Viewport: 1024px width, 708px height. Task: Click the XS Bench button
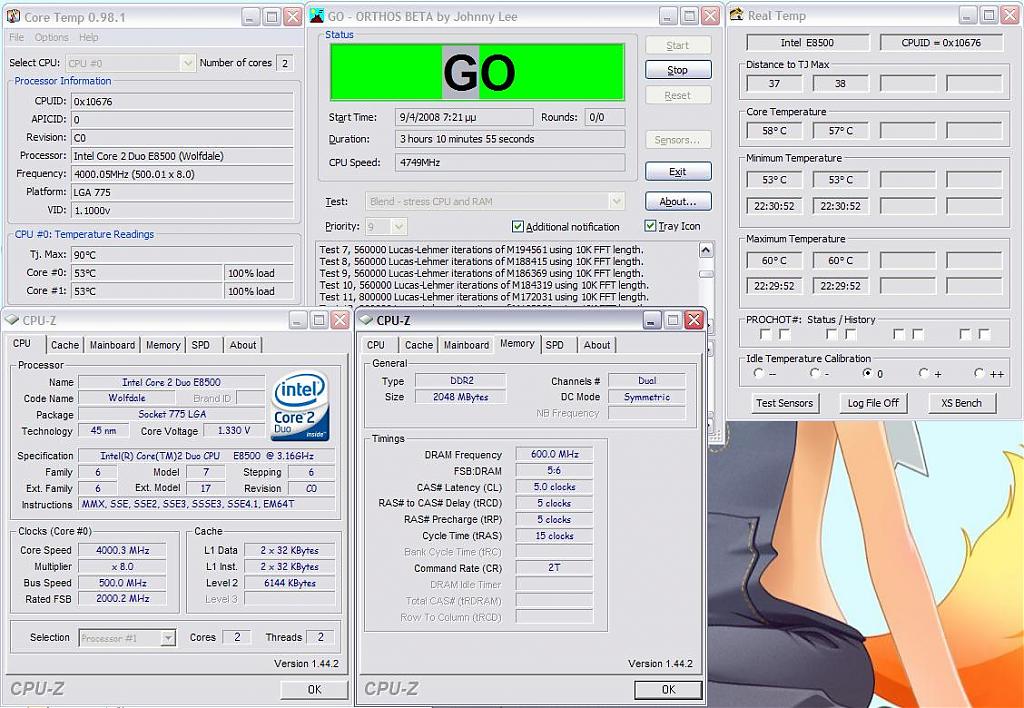[961, 403]
